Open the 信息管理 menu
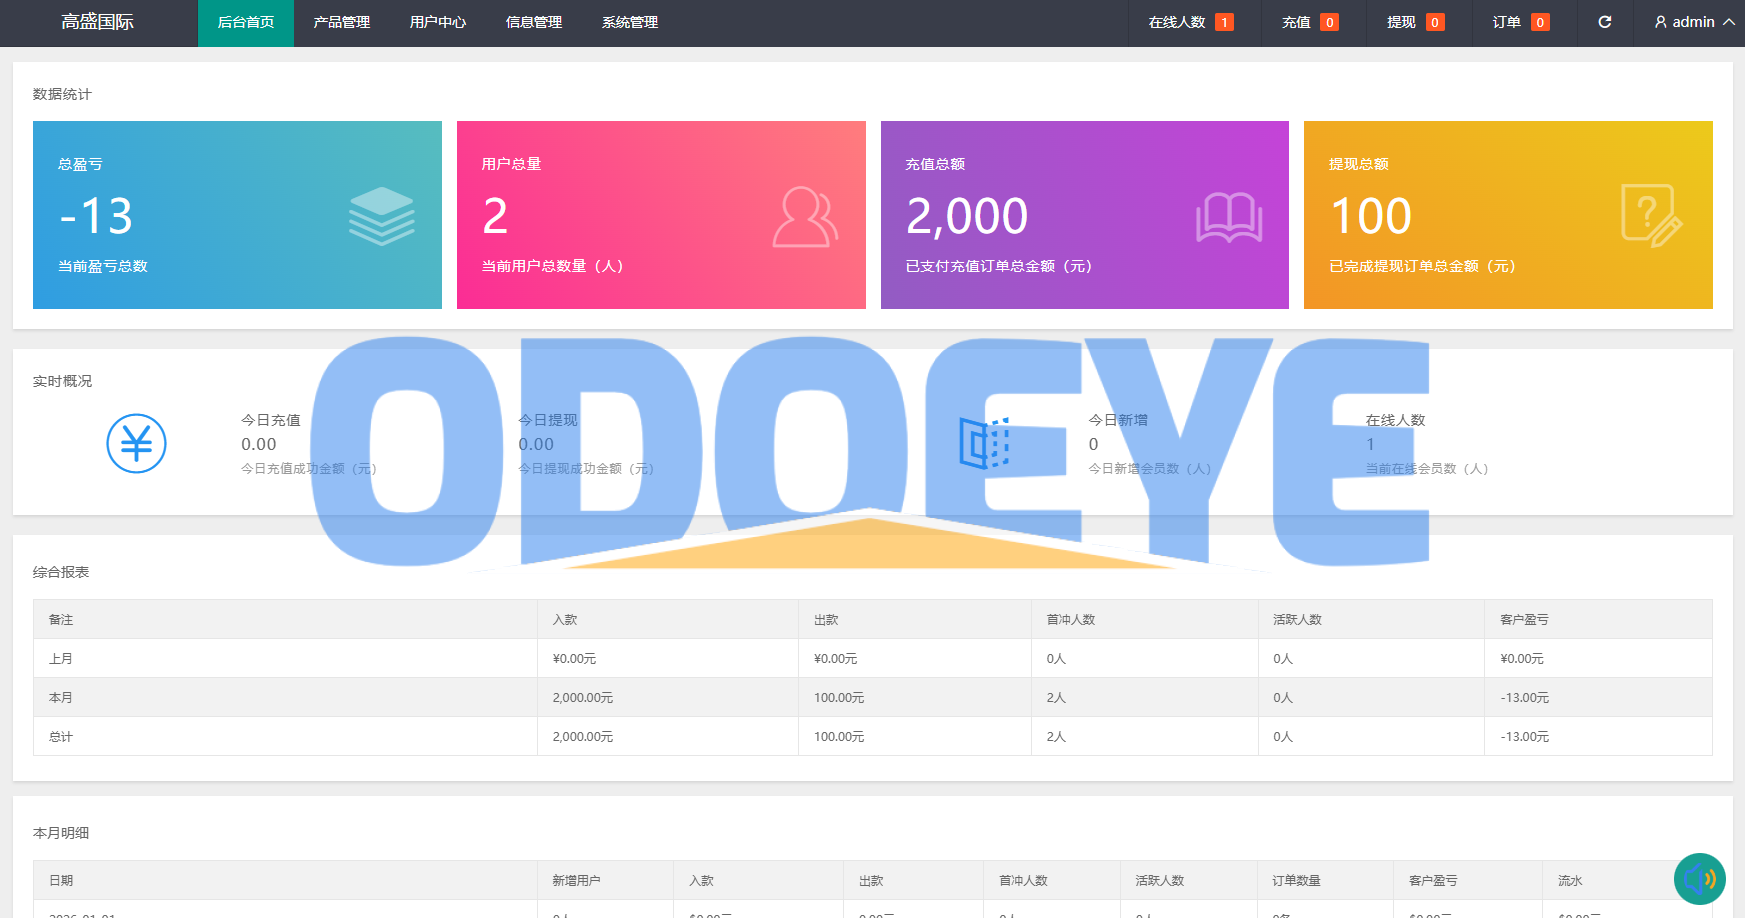This screenshot has height=918, width=1745. click(533, 22)
